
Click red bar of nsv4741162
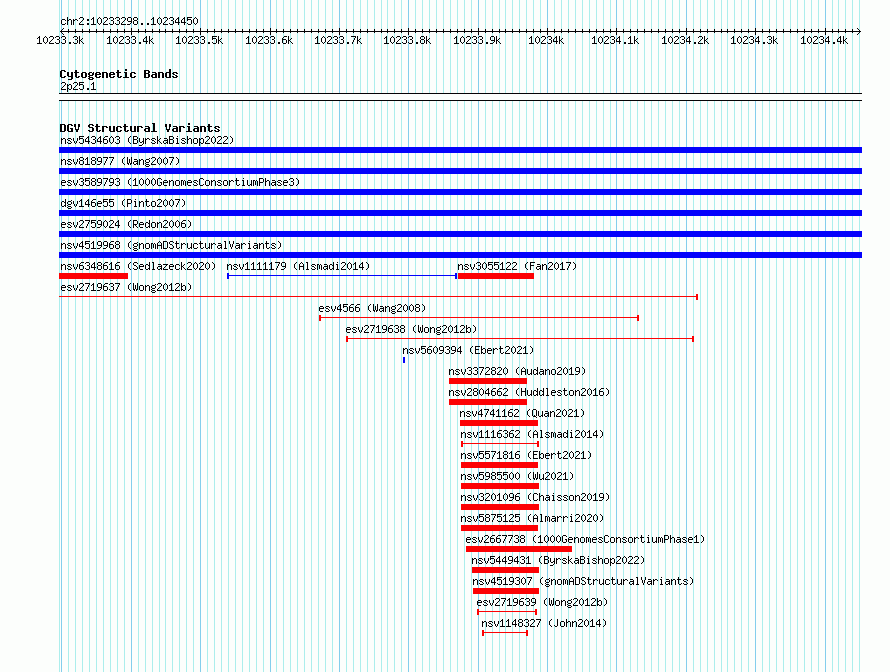click(x=499, y=423)
